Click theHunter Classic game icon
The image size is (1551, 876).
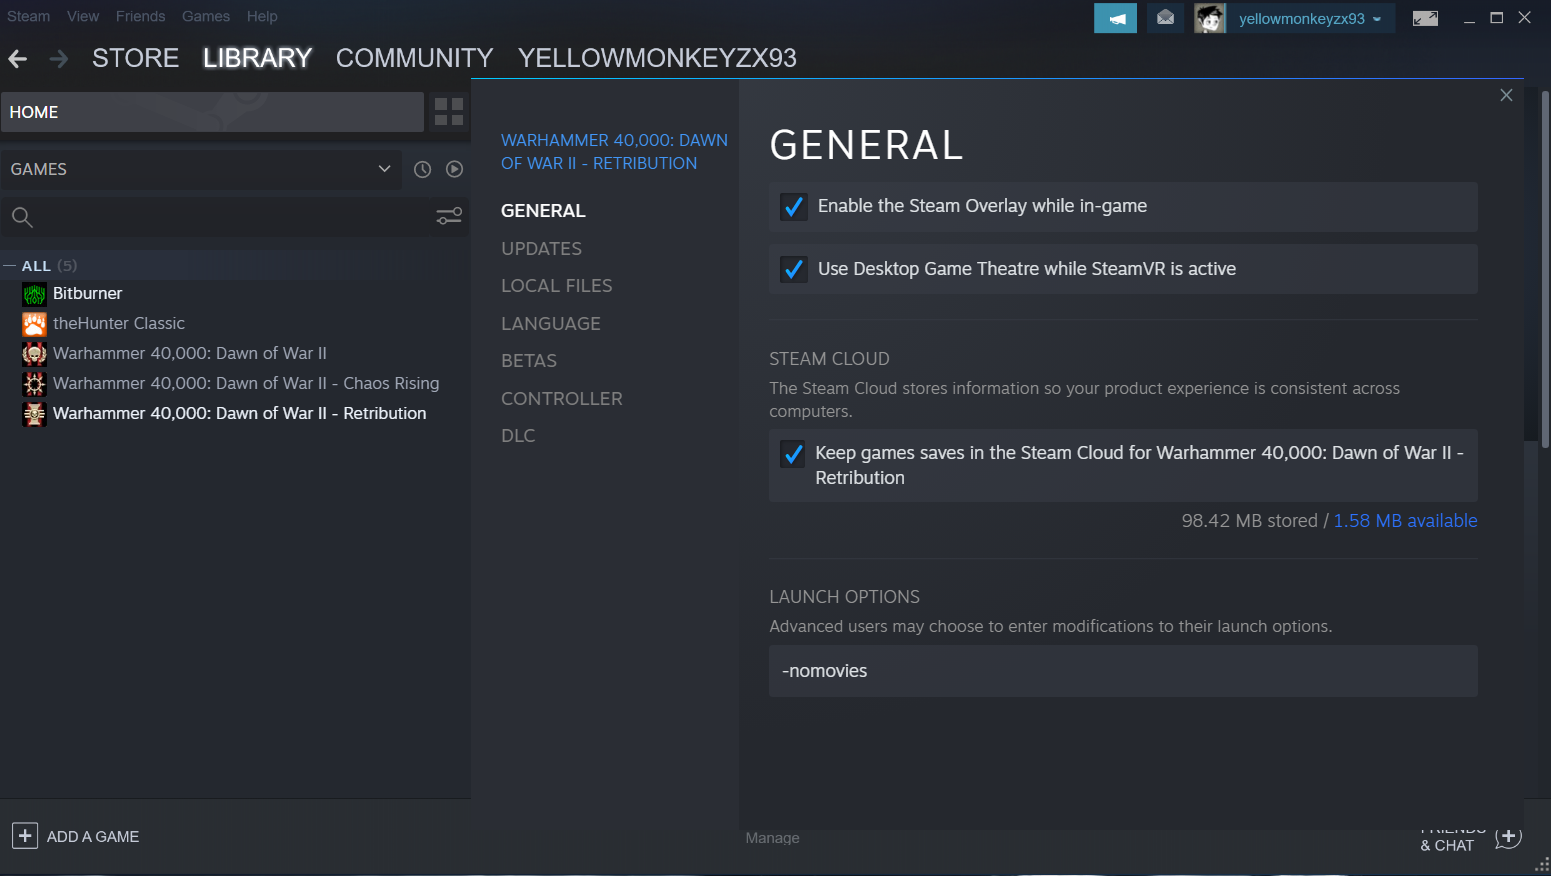[x=34, y=324]
